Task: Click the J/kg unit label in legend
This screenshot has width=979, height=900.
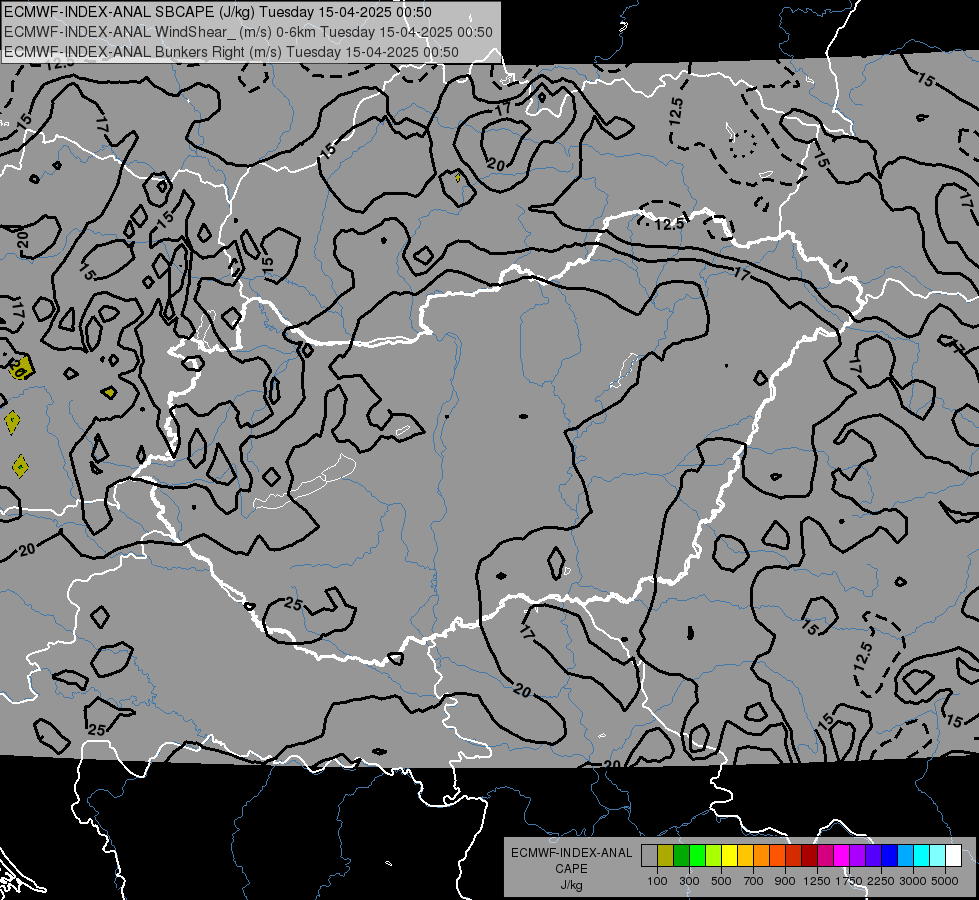Action: tap(571, 885)
